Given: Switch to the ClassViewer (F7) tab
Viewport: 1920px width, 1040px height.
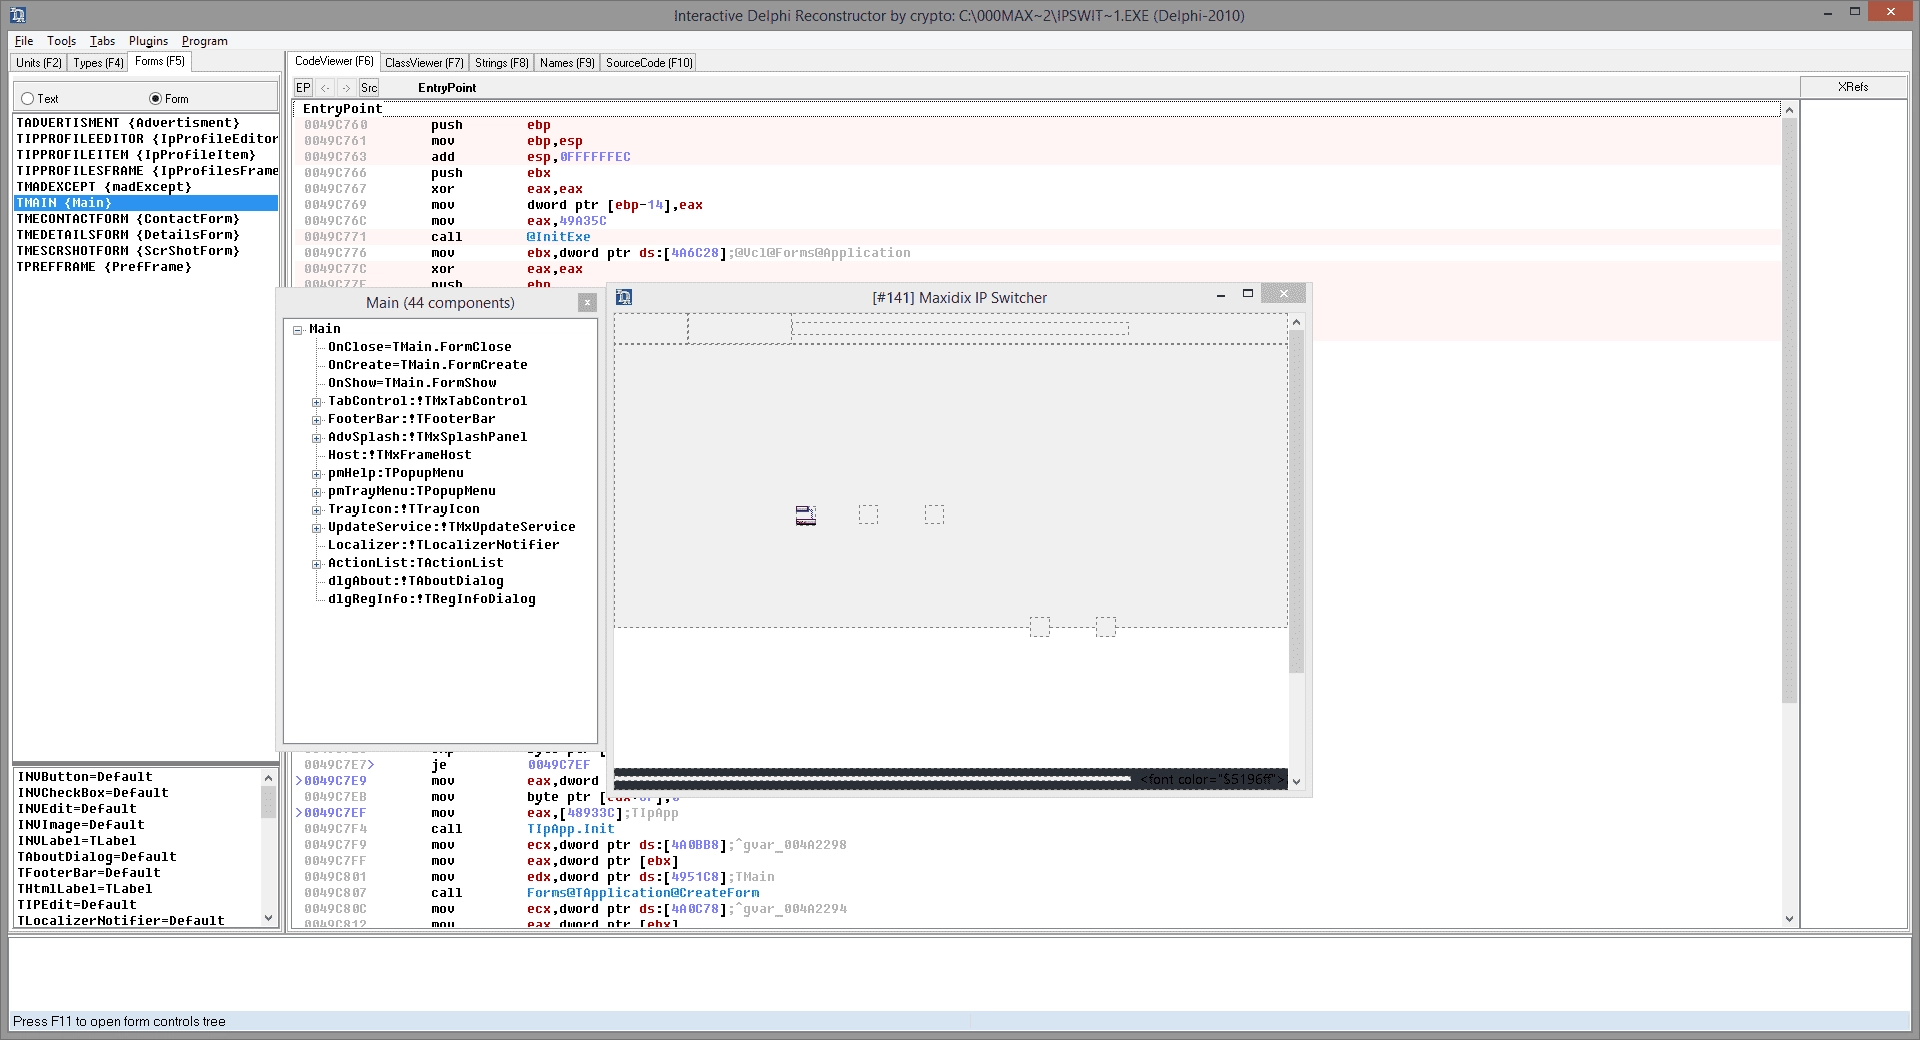Looking at the screenshot, I should click(424, 62).
